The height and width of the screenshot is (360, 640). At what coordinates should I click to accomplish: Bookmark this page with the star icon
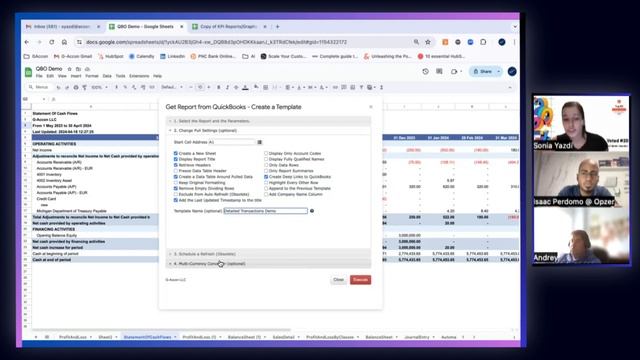[x=428, y=42]
